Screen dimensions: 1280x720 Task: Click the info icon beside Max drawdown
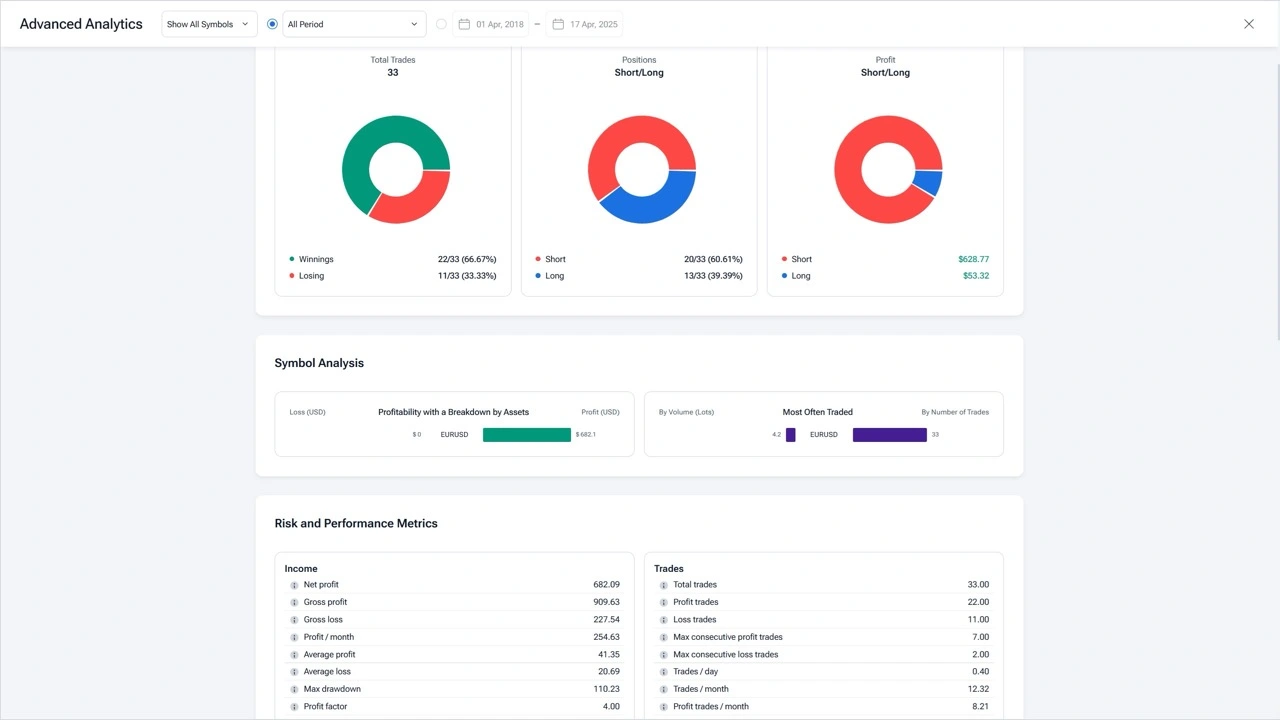point(294,690)
